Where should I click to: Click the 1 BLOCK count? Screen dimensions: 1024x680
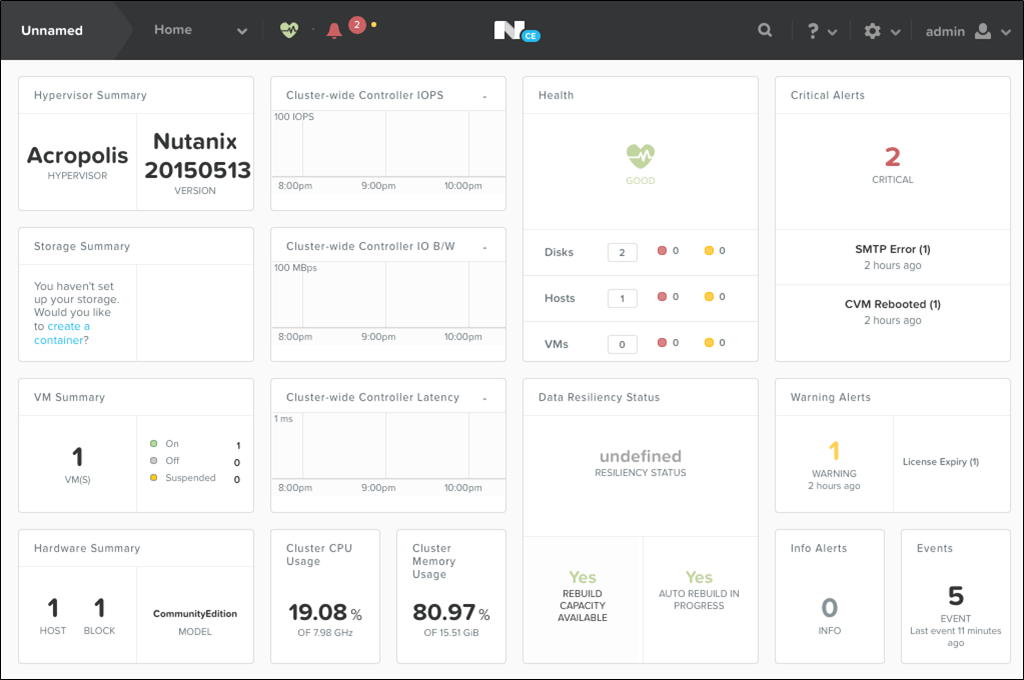point(99,608)
